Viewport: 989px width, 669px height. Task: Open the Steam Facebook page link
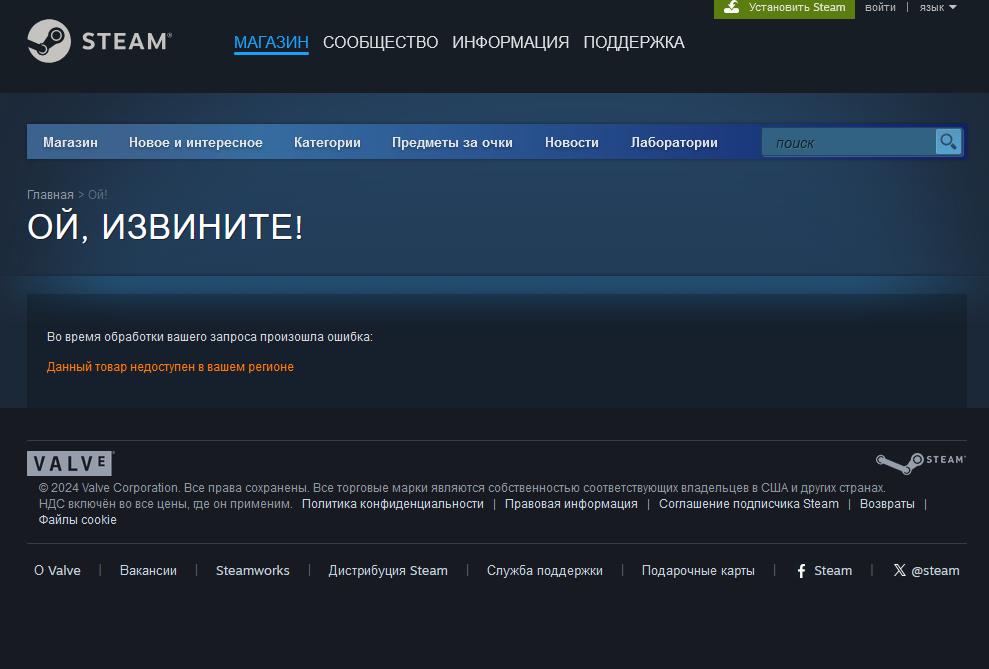point(824,571)
